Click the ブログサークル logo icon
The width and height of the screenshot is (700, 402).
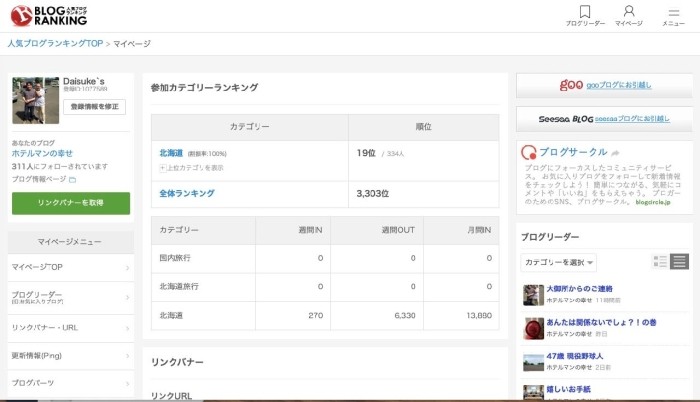[529, 152]
